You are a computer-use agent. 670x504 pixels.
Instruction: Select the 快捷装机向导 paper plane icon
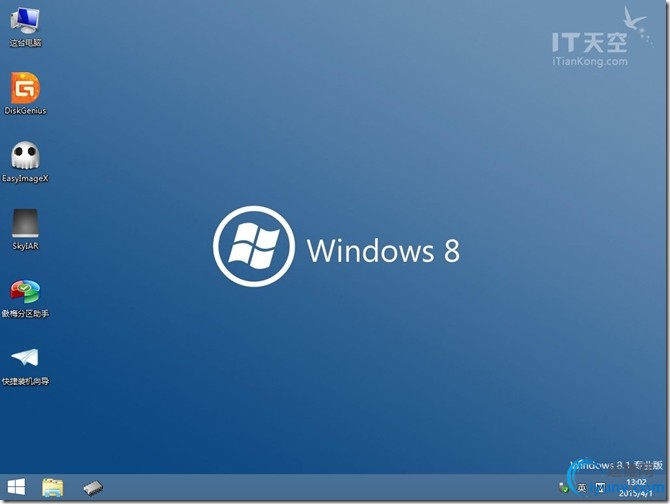tap(25, 367)
